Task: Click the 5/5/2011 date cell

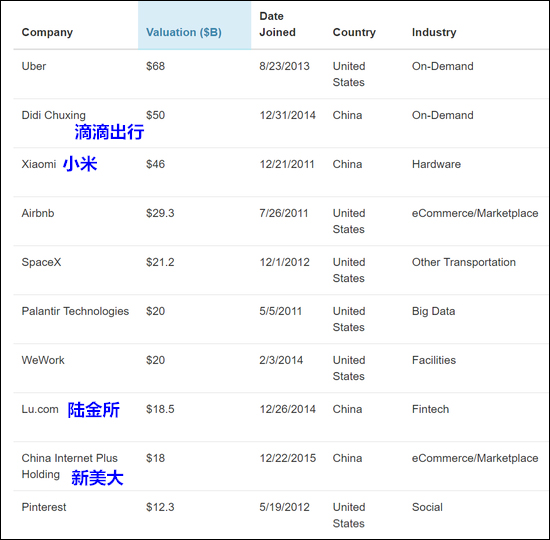Action: 280,311
